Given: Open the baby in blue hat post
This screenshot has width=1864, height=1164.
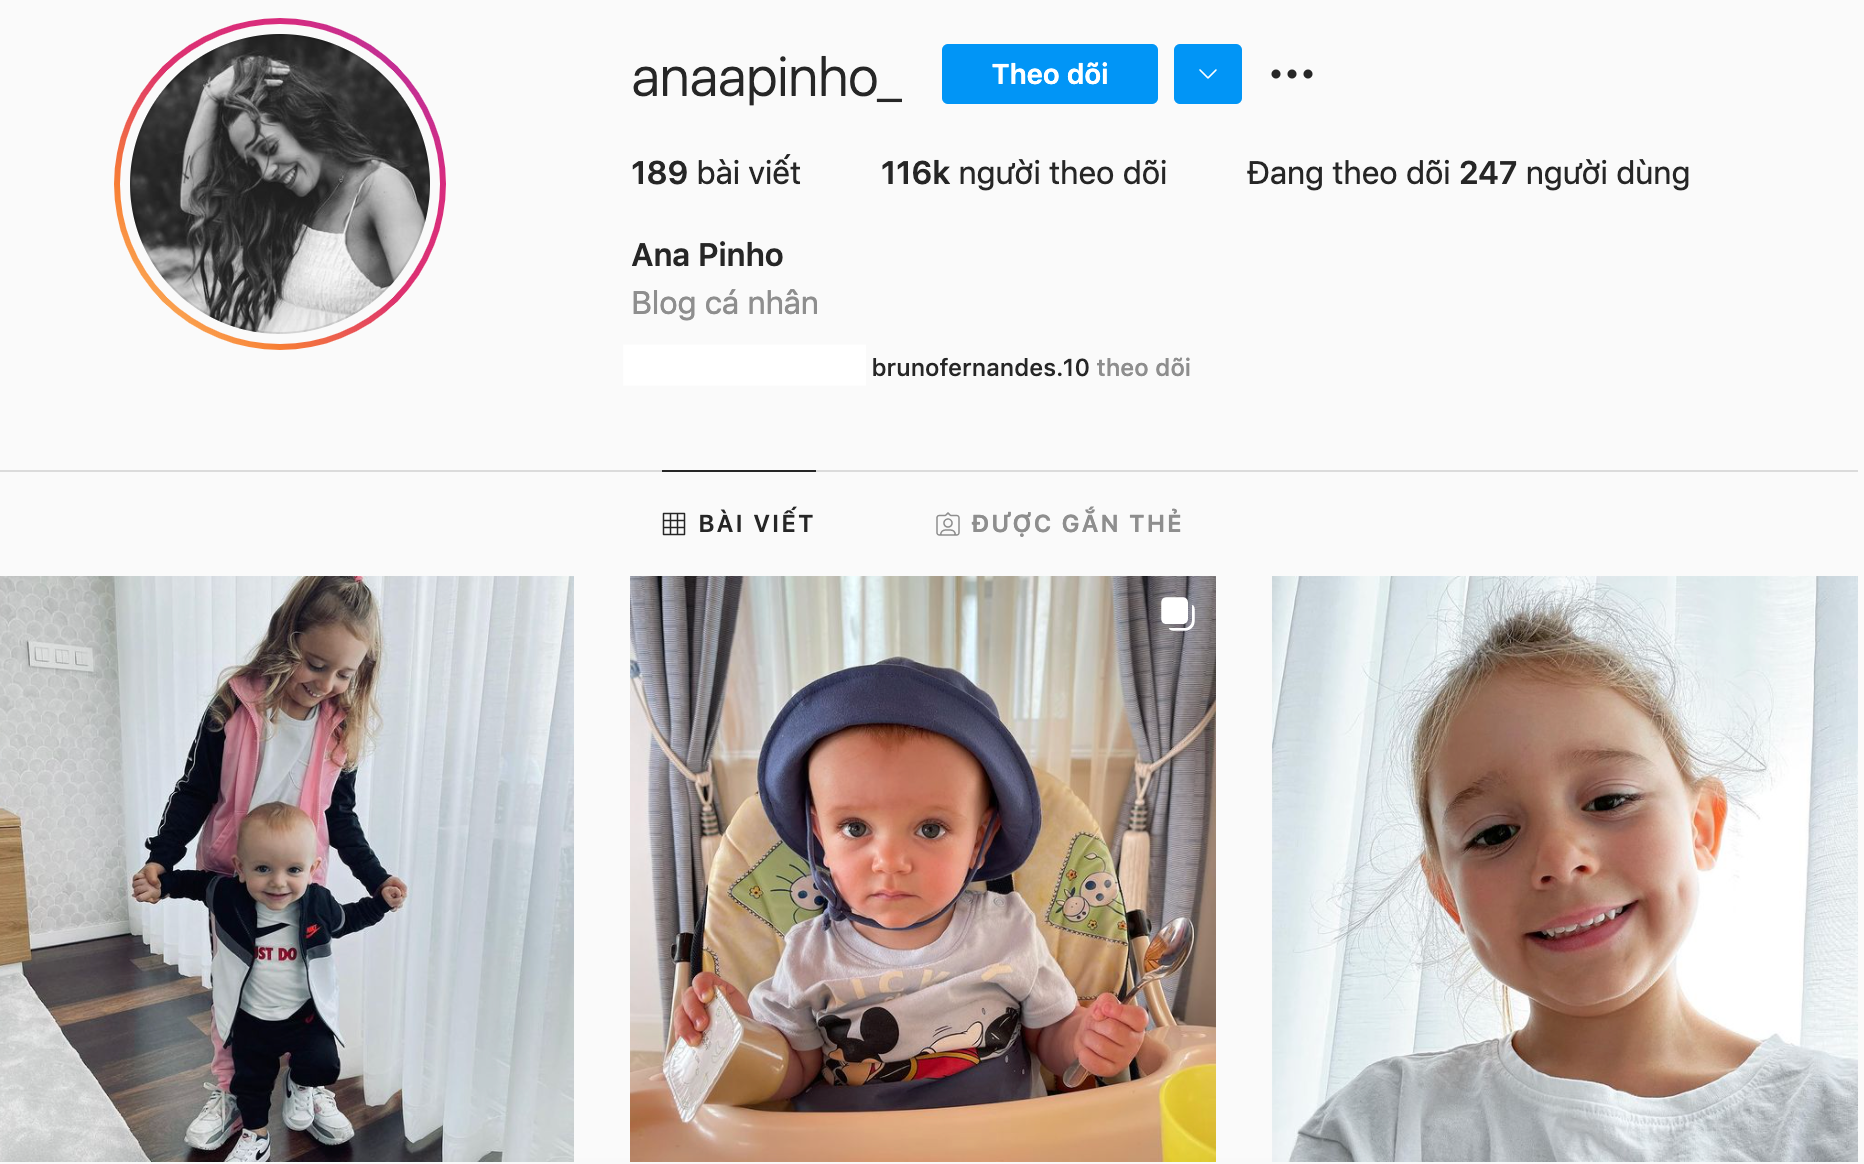Looking at the screenshot, I should [922, 869].
